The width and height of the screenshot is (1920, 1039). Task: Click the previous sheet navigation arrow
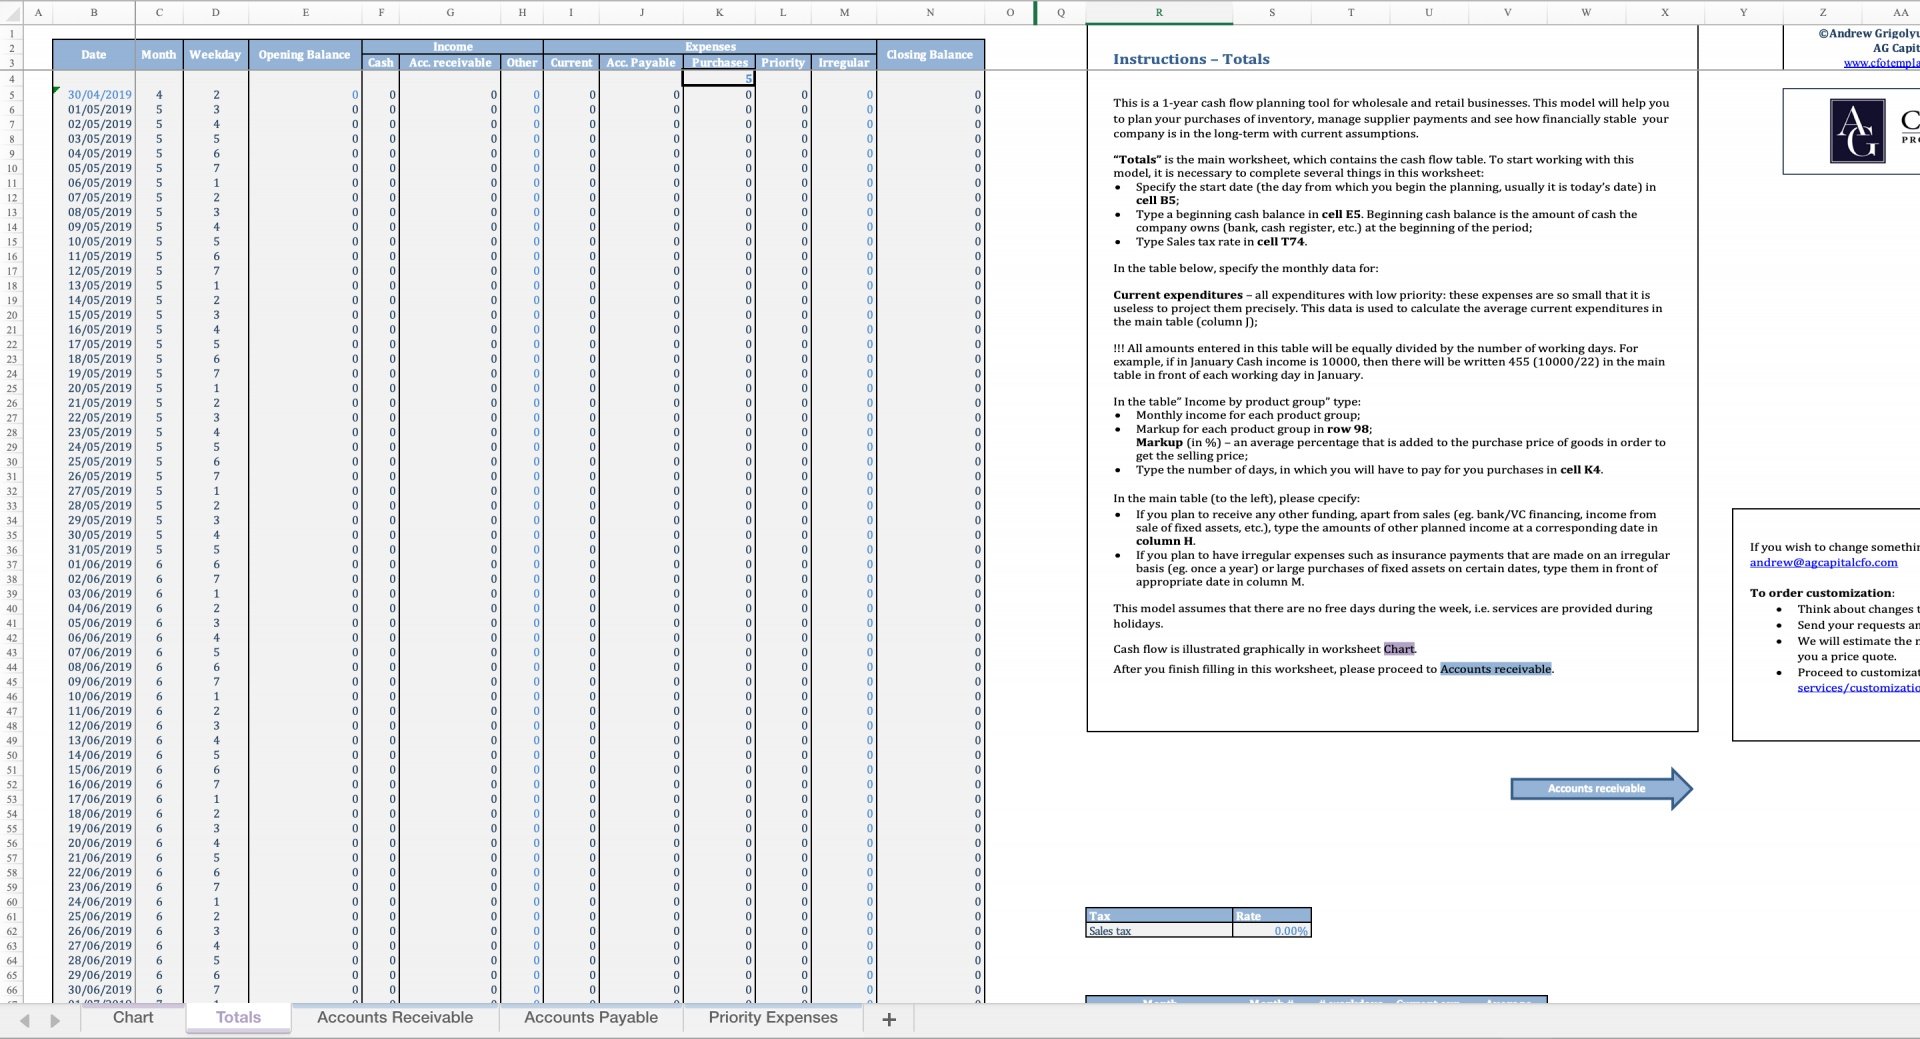(25, 1020)
